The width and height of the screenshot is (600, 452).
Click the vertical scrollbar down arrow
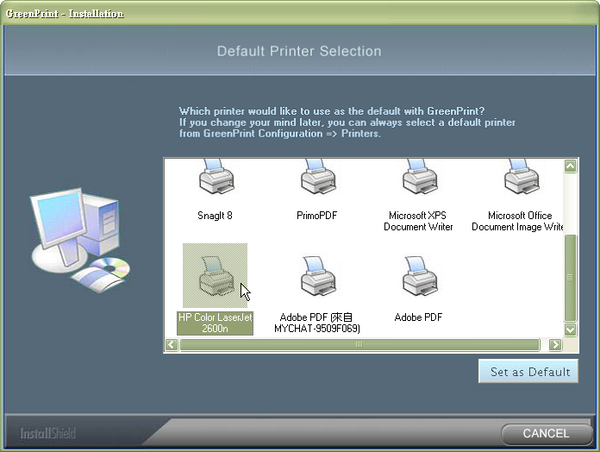point(570,330)
